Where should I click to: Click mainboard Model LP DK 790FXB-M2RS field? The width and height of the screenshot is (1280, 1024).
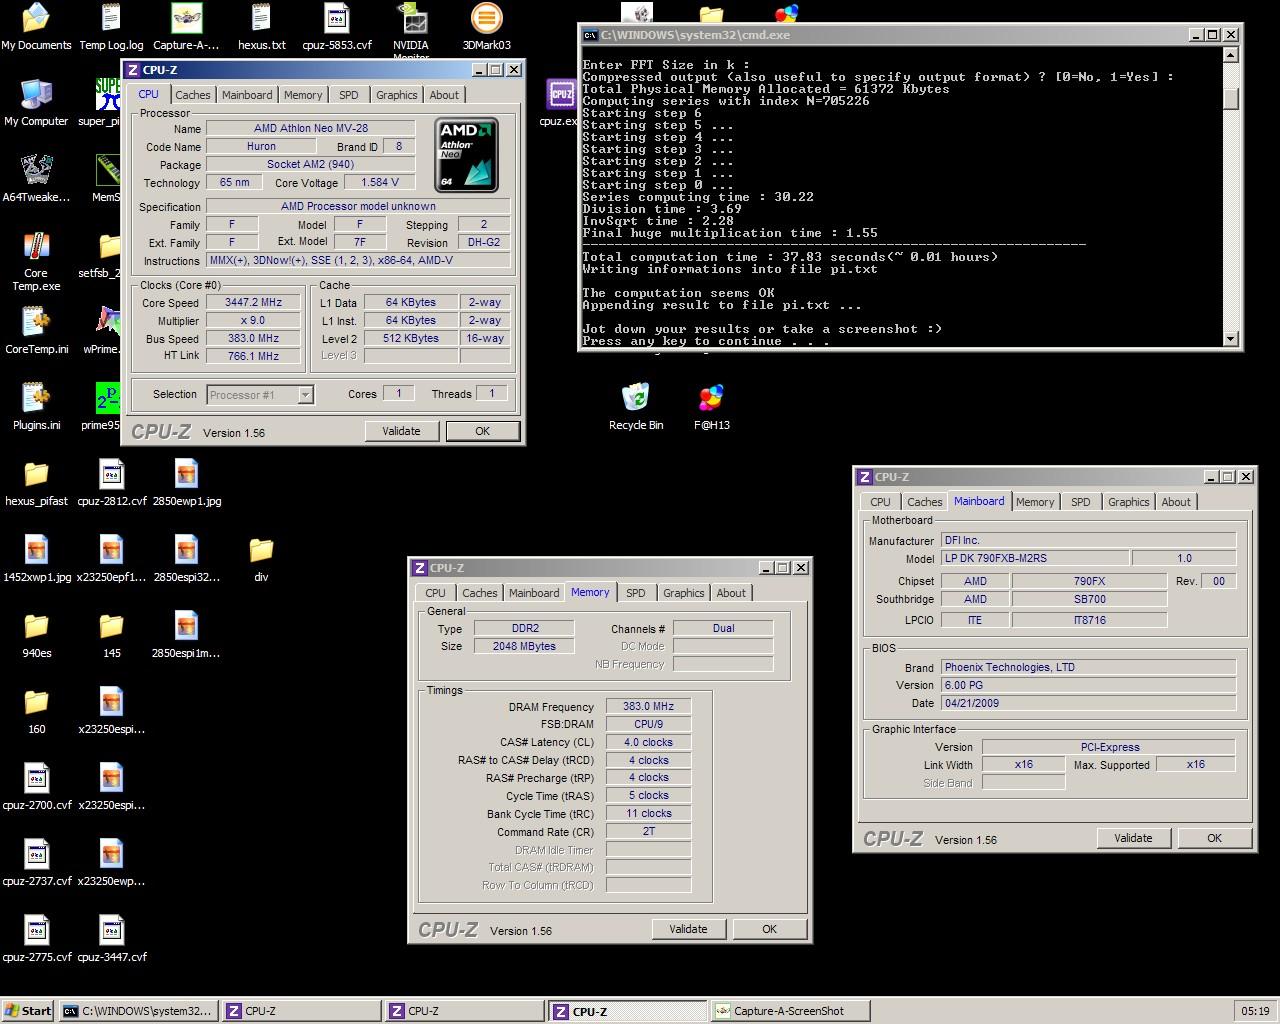(x=1035, y=558)
